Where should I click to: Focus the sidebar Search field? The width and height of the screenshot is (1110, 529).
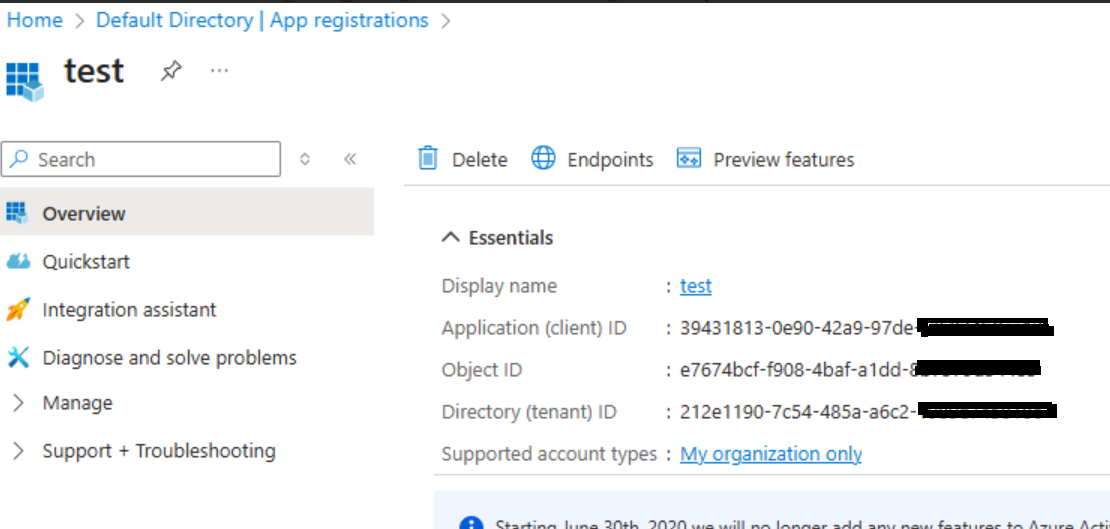click(x=141, y=159)
